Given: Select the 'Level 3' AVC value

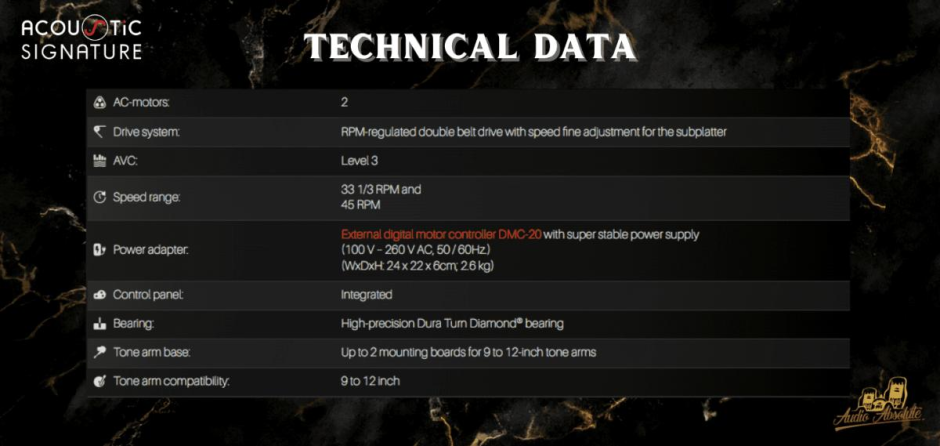Looking at the screenshot, I should (x=359, y=160).
